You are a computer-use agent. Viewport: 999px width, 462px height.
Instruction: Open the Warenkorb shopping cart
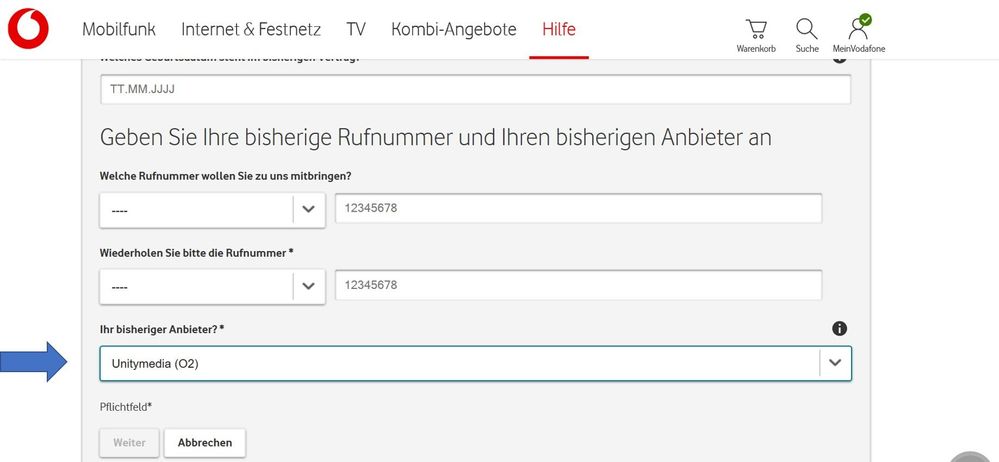pyautogui.click(x=757, y=34)
